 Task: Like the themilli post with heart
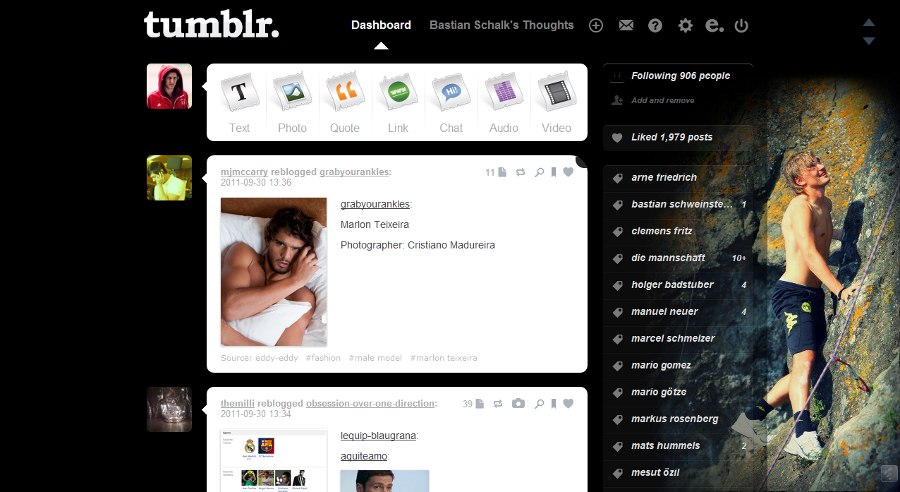coord(568,404)
